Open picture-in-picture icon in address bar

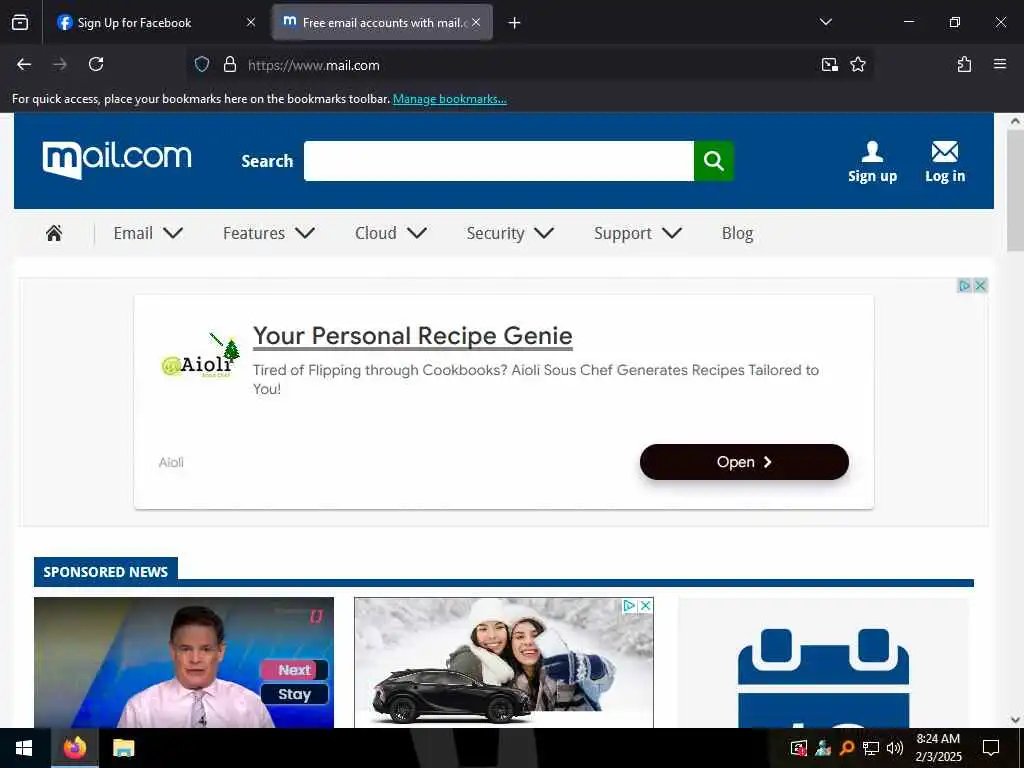(x=829, y=64)
